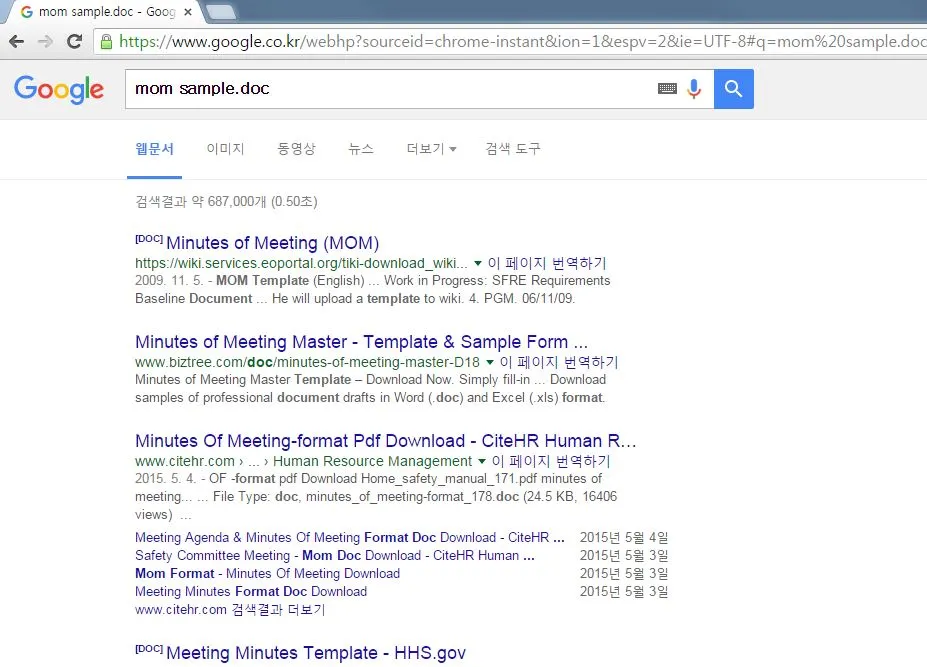Click the green padlock security icon
The height and width of the screenshot is (667, 927).
pyautogui.click(x=106, y=41)
